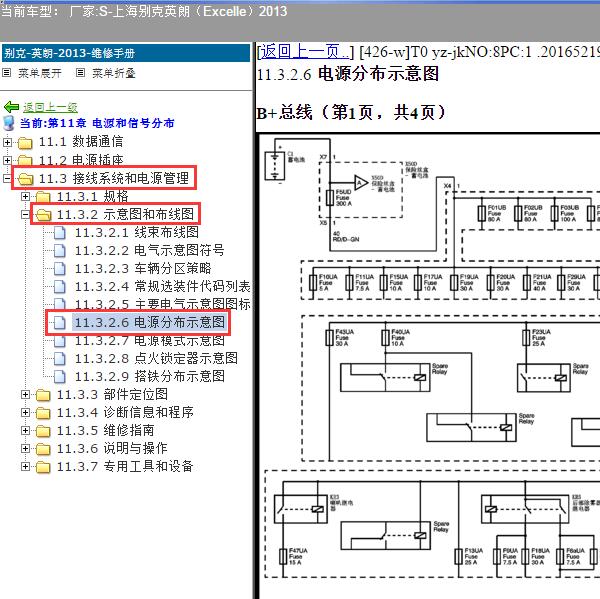Open 11.3.5 维修指南 section
The width and height of the screenshot is (600, 599).
[106, 430]
